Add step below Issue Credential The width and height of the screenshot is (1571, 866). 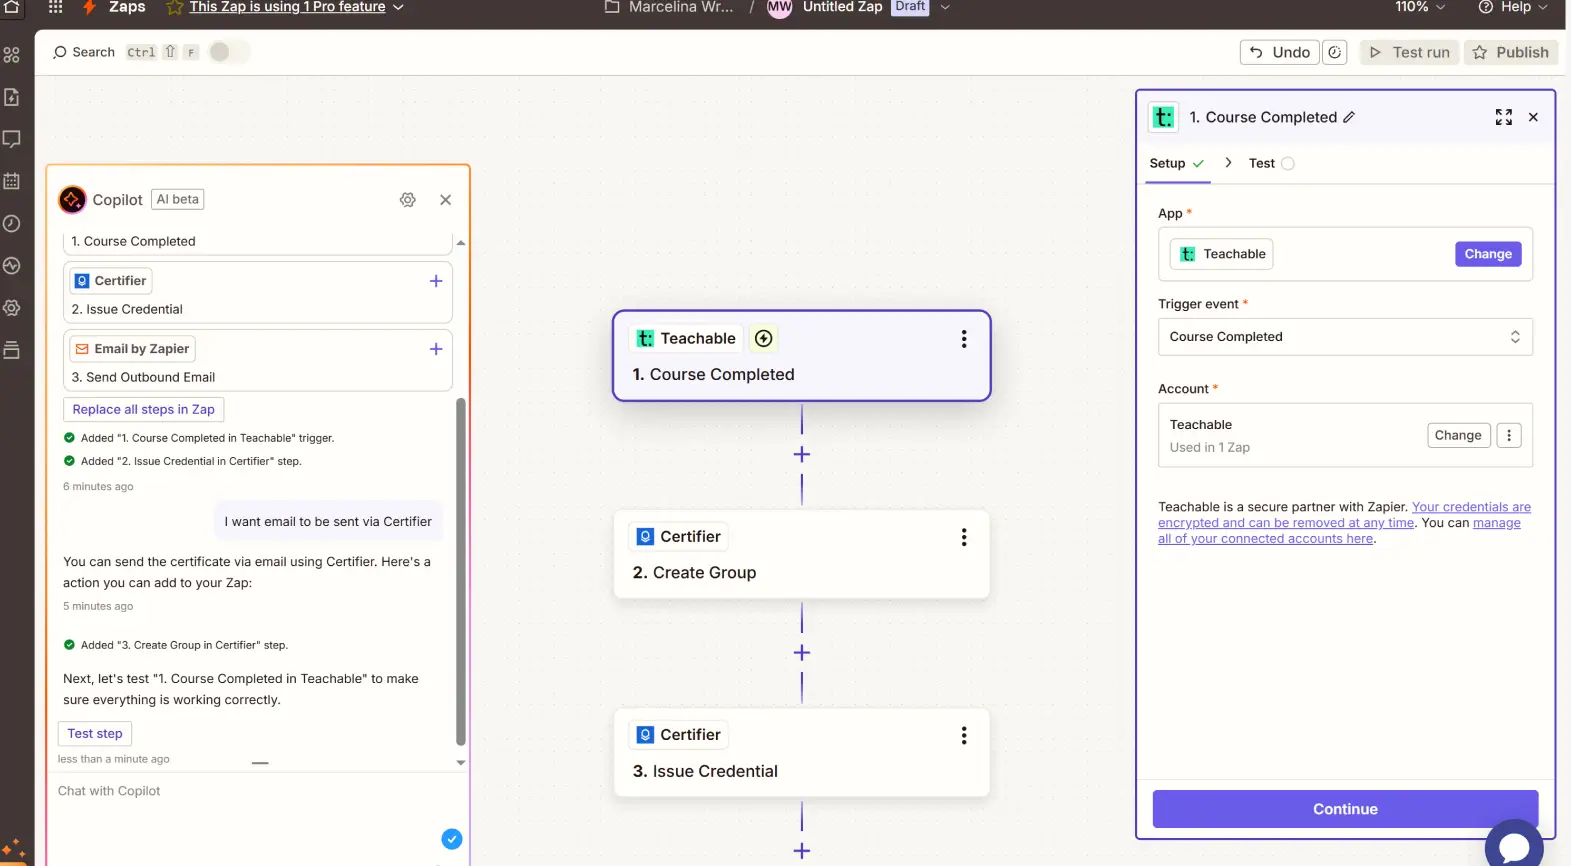point(802,851)
